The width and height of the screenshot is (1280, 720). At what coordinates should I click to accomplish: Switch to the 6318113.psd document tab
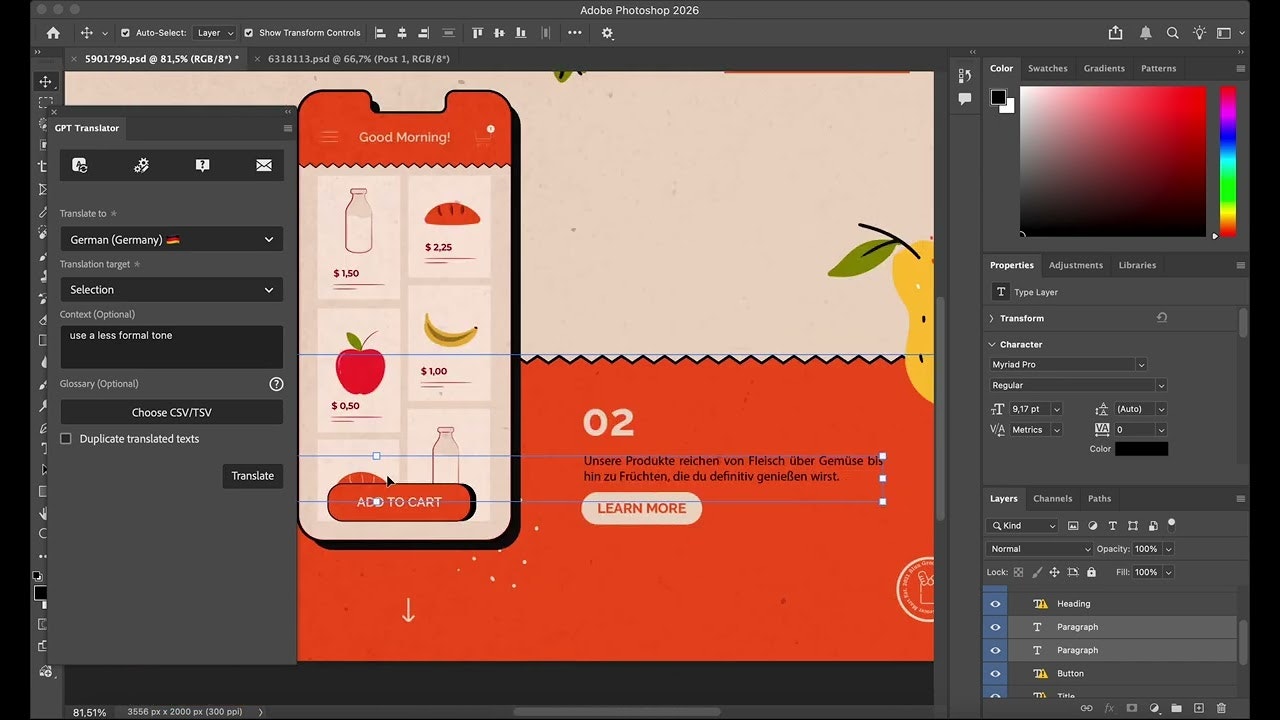point(358,59)
